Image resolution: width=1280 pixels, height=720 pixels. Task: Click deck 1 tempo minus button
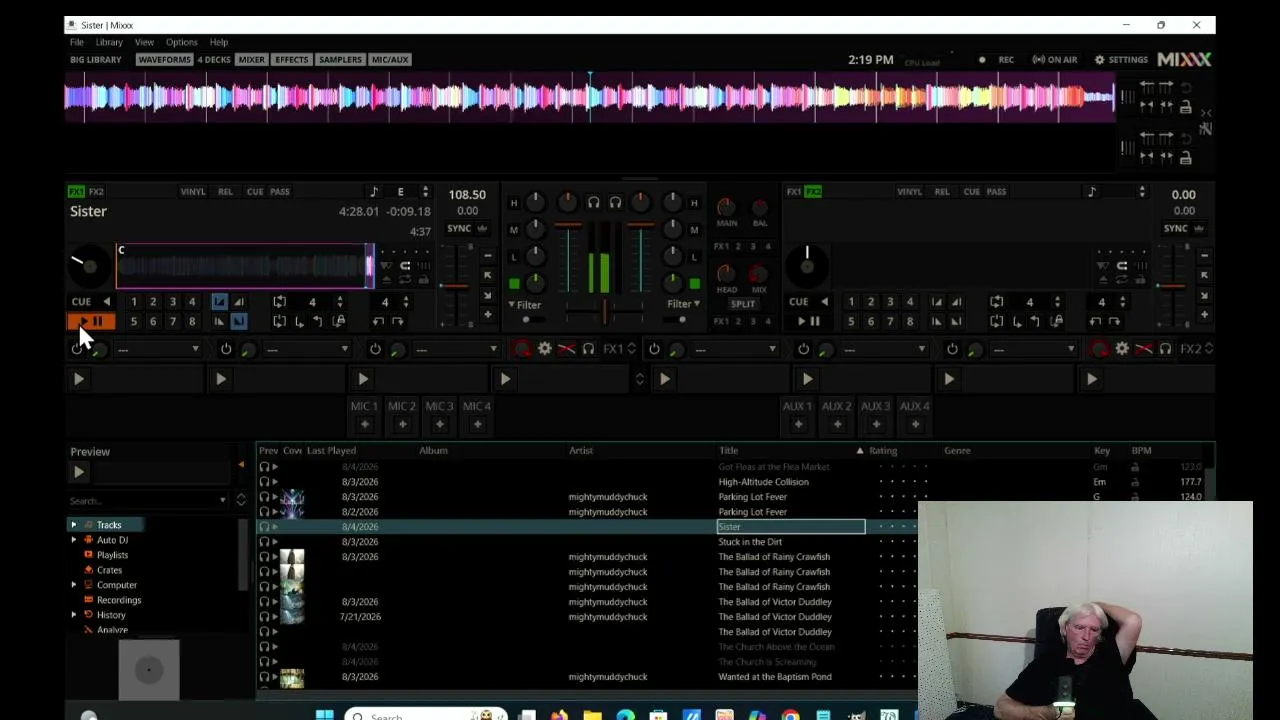coord(487,255)
